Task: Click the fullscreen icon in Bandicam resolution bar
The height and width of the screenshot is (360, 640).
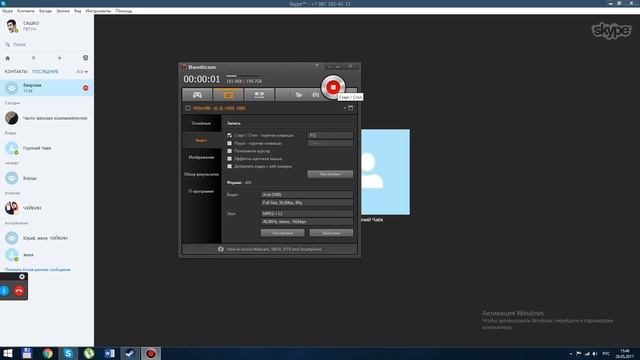Action: pyautogui.click(x=351, y=108)
